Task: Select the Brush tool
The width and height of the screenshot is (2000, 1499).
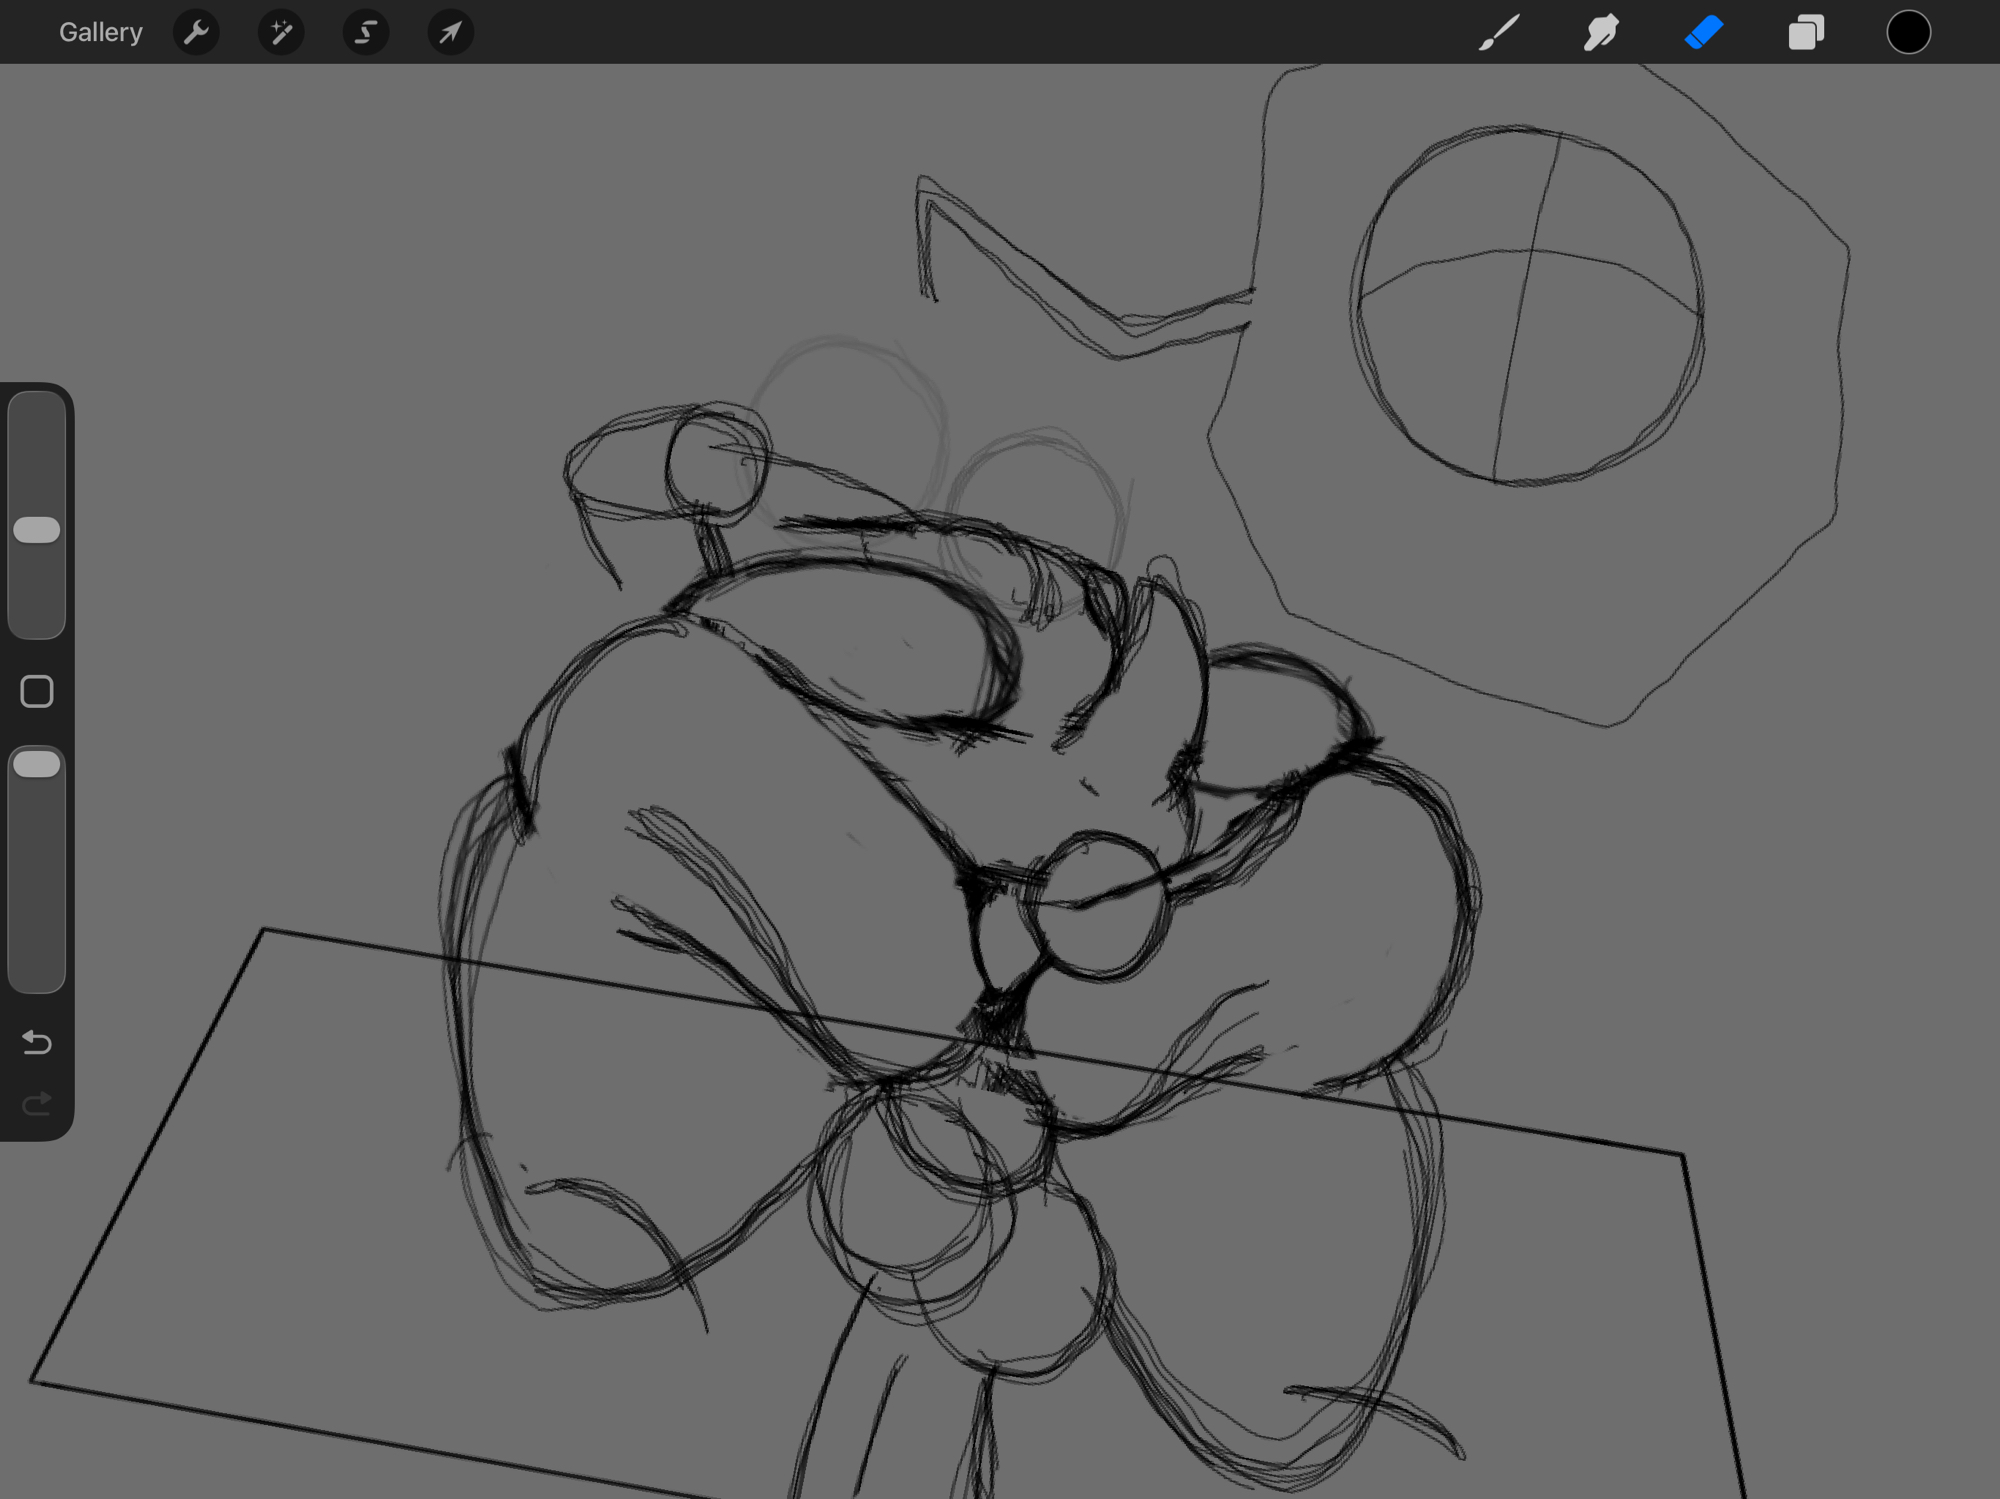Action: [1499, 32]
